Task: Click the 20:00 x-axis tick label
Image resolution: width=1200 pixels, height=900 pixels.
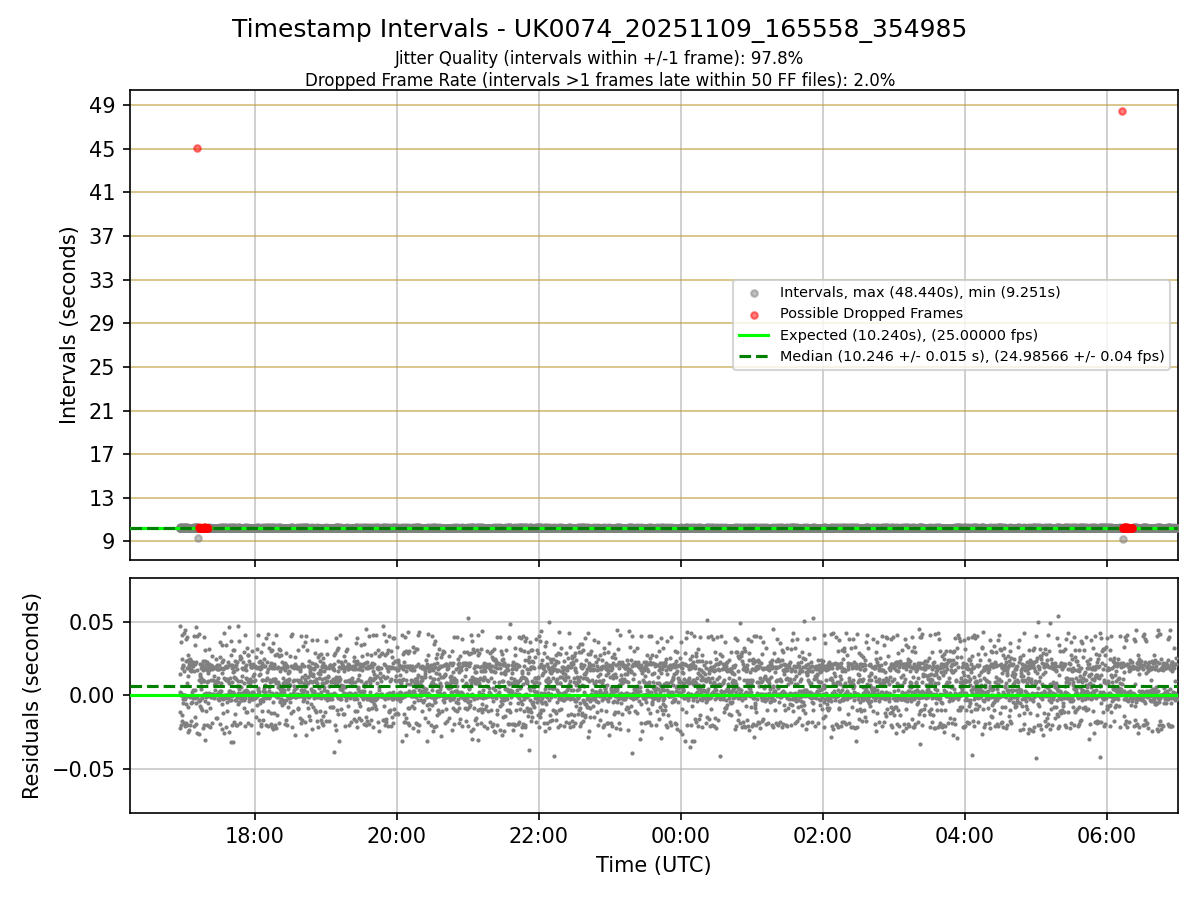Action: pos(397,836)
